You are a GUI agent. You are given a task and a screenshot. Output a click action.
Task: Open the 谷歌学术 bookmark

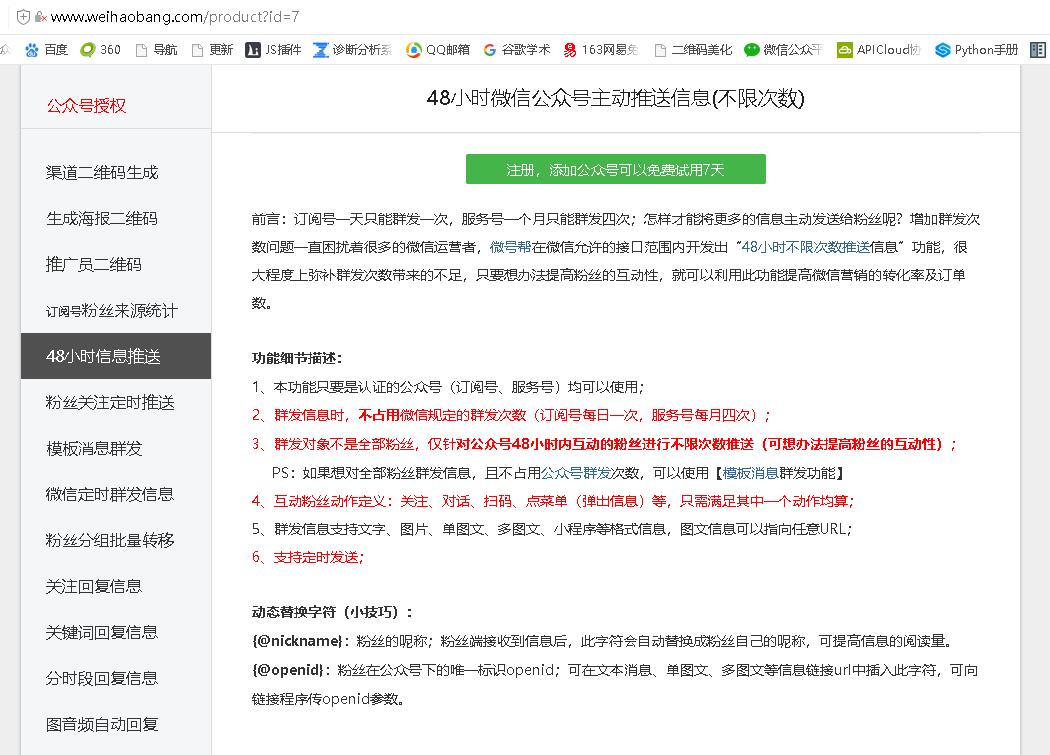click(x=516, y=50)
